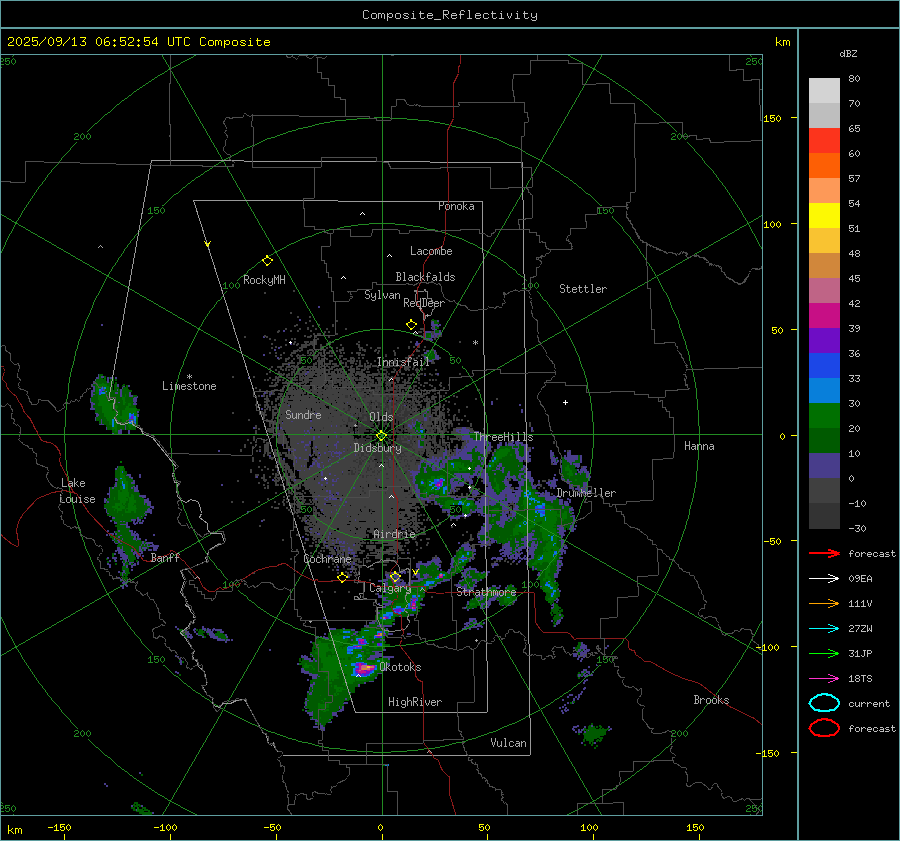
Task: Click the red forecast ellipse icon
Action: click(x=824, y=728)
